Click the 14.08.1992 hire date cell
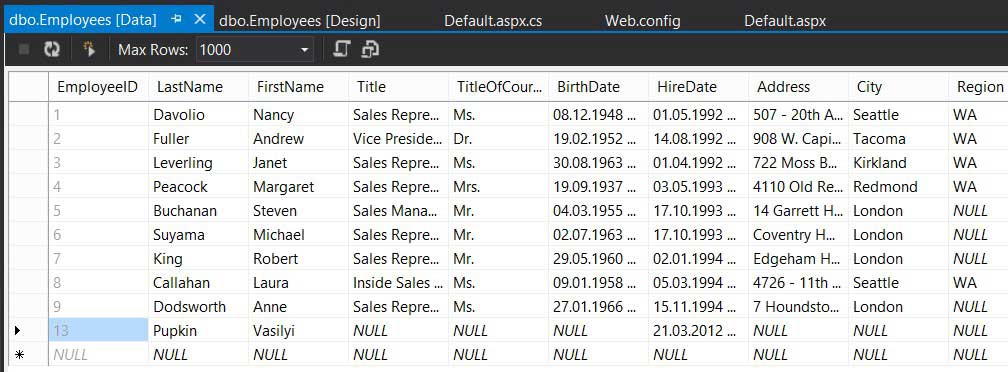The image size is (1008, 372). [x=699, y=139]
